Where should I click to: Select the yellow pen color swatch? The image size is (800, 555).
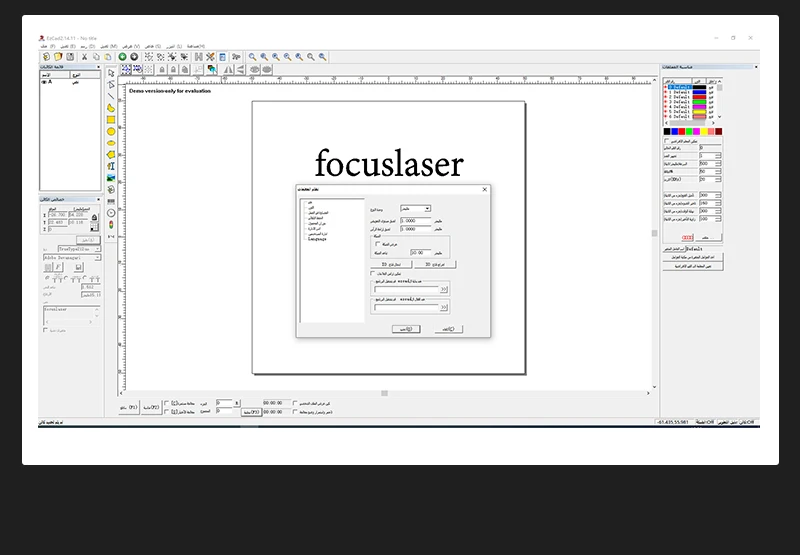[x=704, y=132]
